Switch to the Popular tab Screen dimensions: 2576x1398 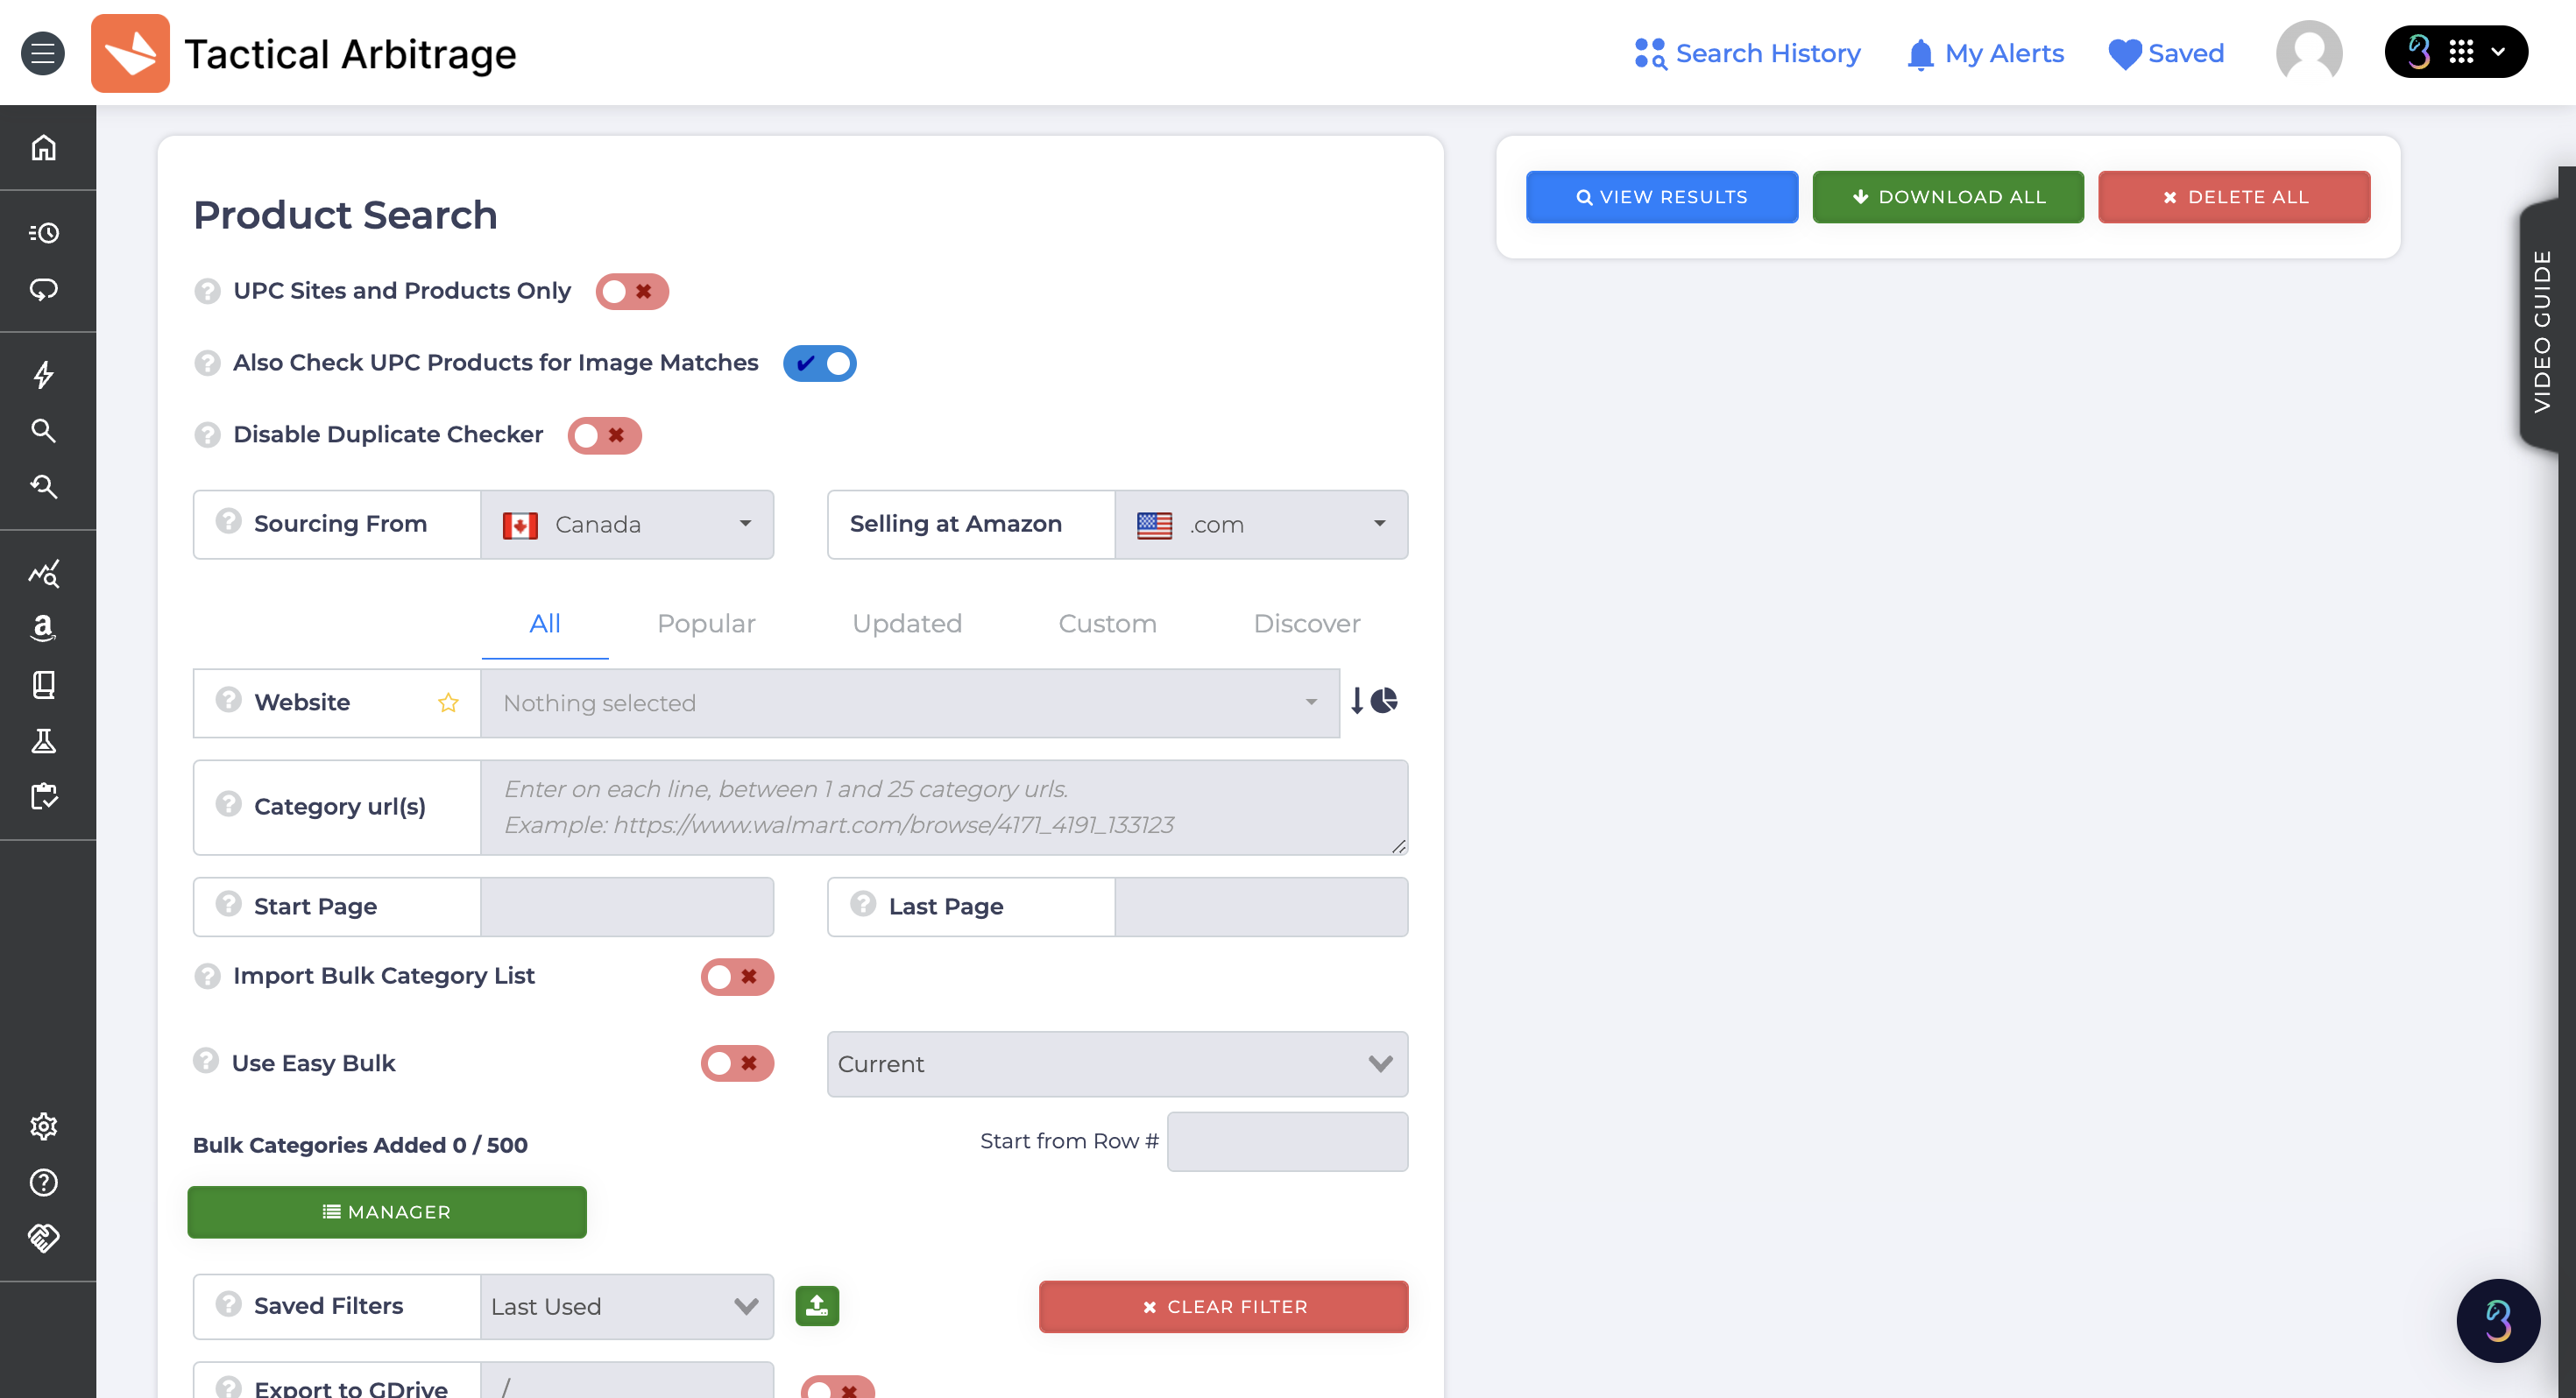[706, 623]
